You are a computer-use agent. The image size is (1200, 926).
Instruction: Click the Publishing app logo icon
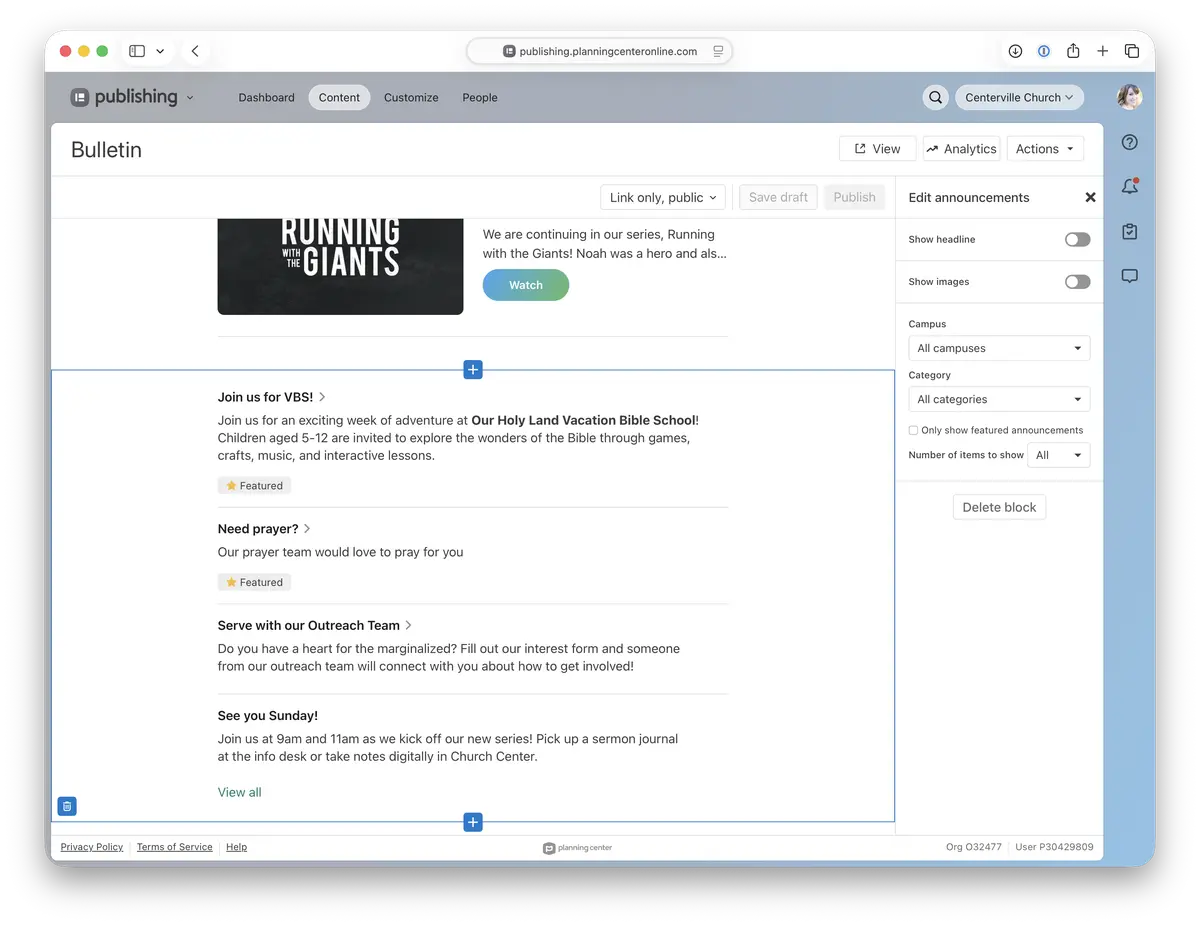click(80, 97)
